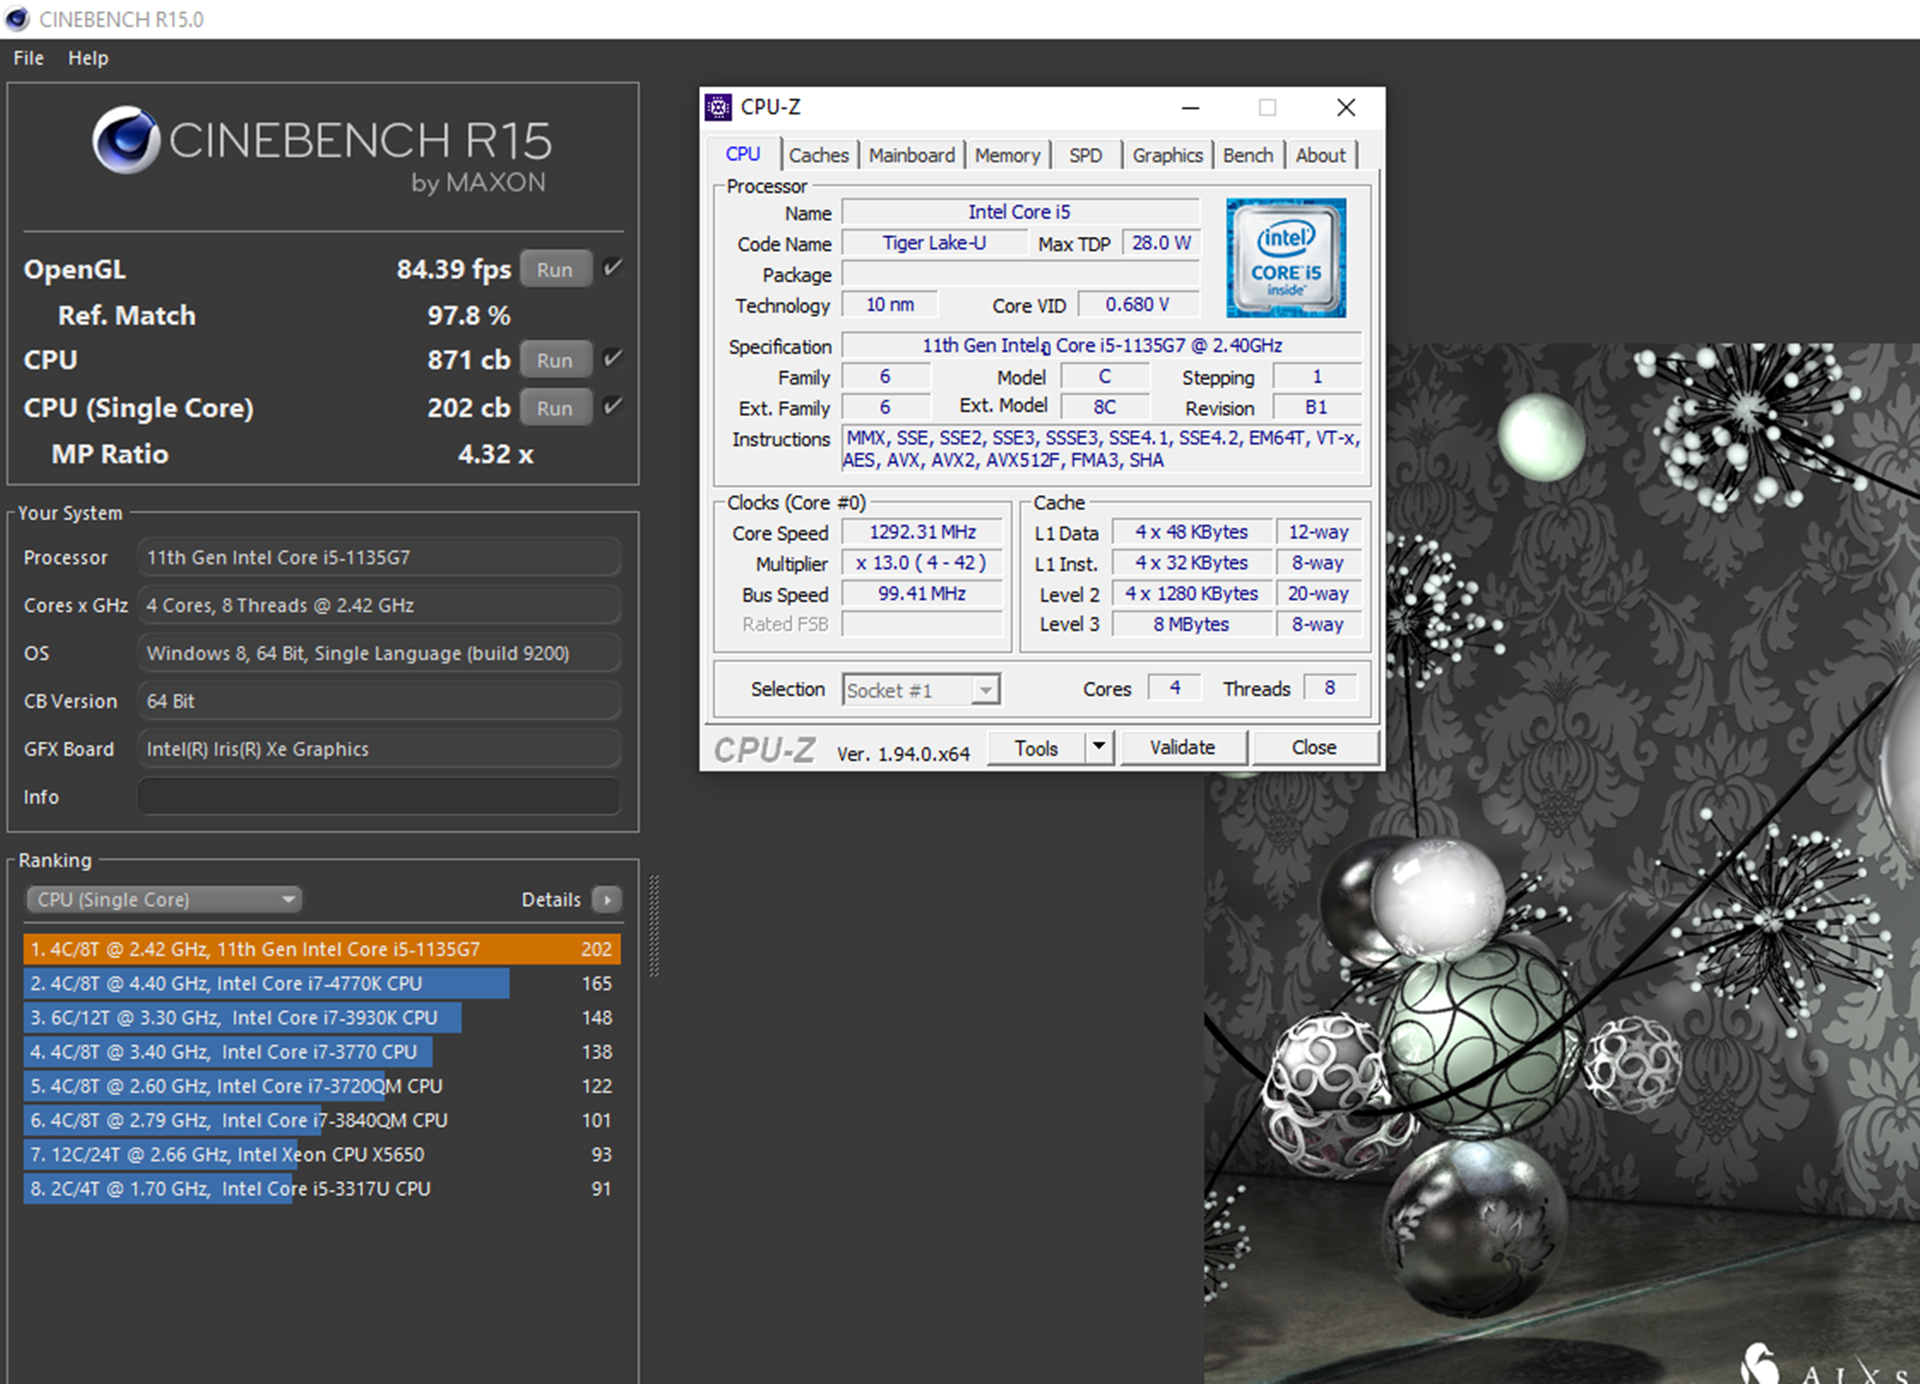The width and height of the screenshot is (1920, 1384).
Task: Click the CPU-Z window app icon
Action: point(718,107)
